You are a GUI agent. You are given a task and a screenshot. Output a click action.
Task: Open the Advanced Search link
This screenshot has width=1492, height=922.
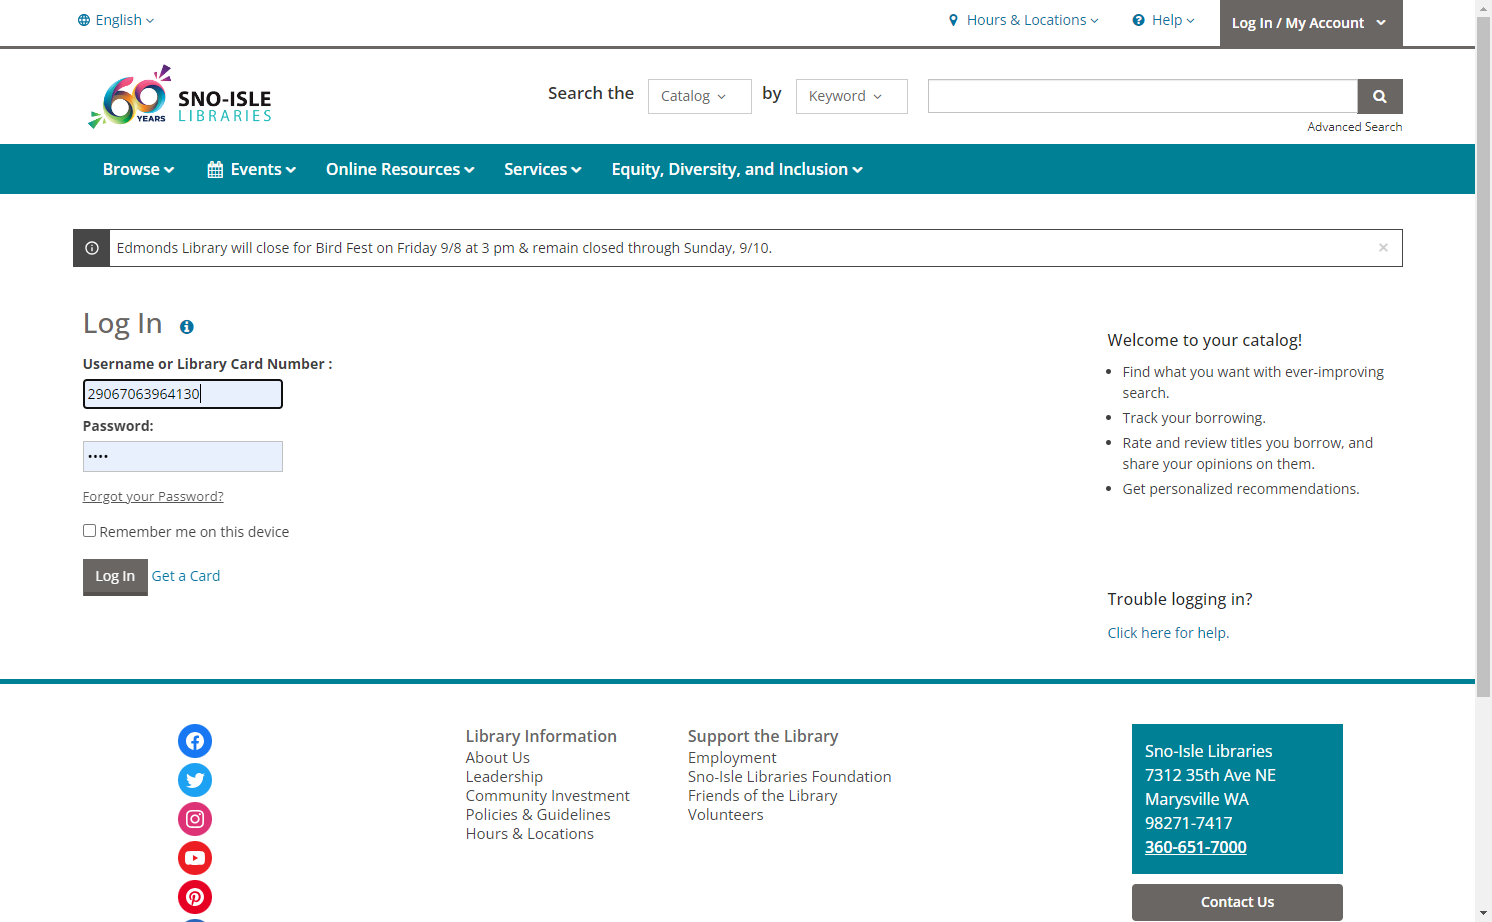(1355, 127)
